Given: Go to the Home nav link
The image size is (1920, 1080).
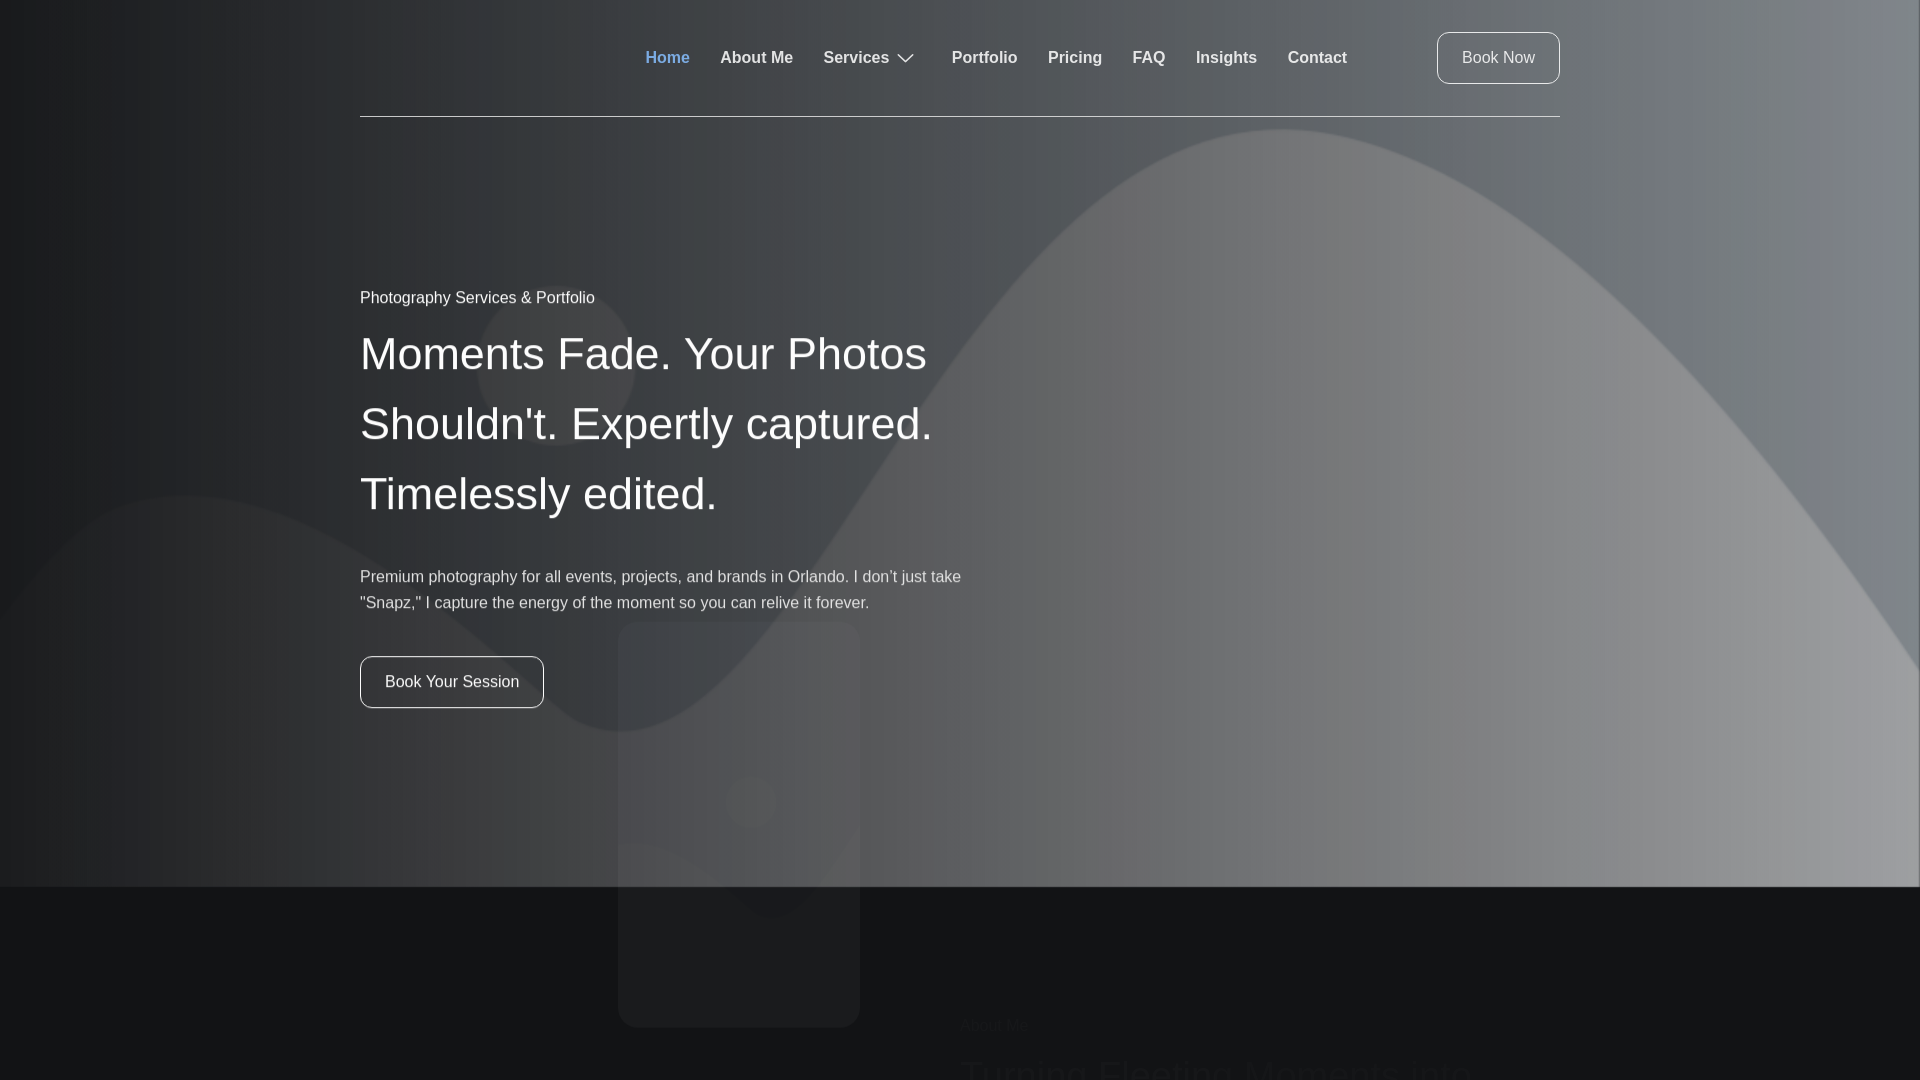Looking at the screenshot, I should pyautogui.click(x=667, y=58).
